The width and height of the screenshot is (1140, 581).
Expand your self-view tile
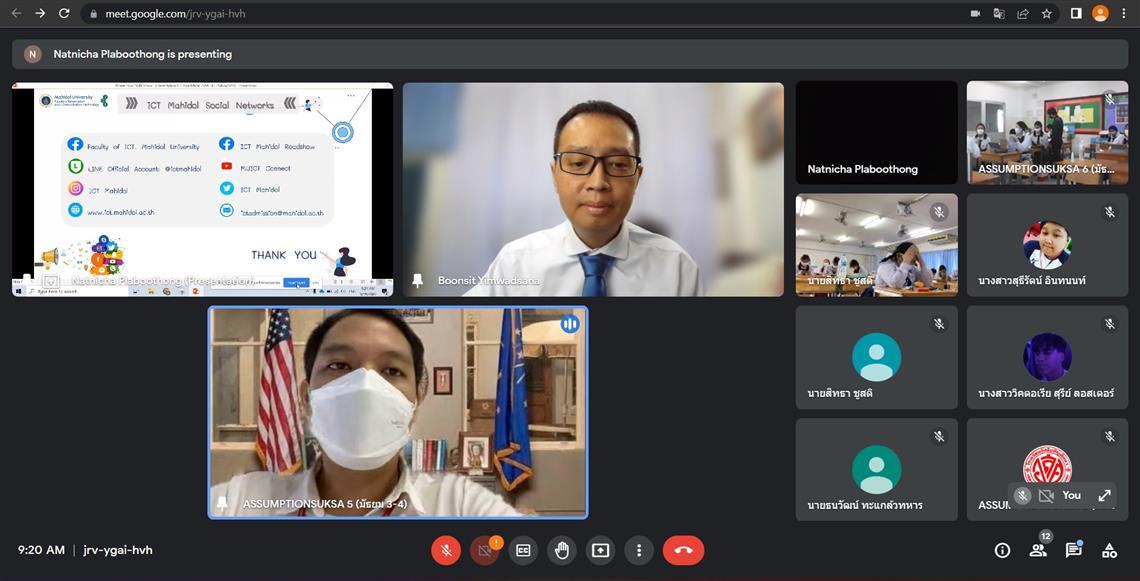click(x=1104, y=495)
